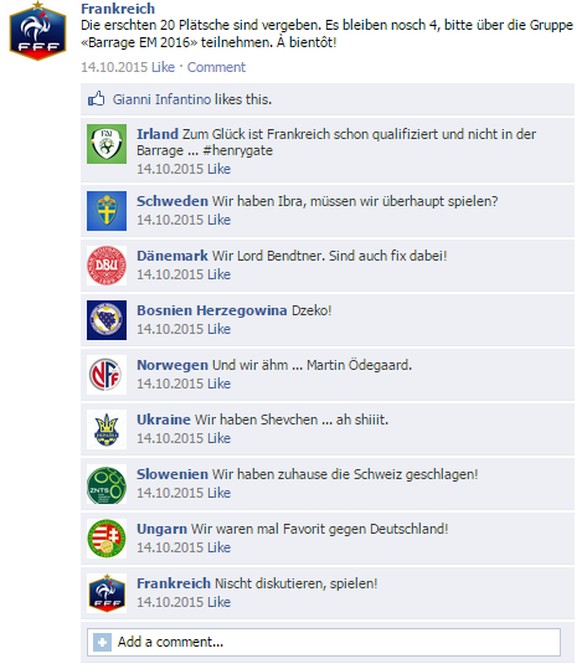582x669 pixels.
Task: Click the thumbs-up icon beside Gianni Infantino
Action: click(96, 99)
